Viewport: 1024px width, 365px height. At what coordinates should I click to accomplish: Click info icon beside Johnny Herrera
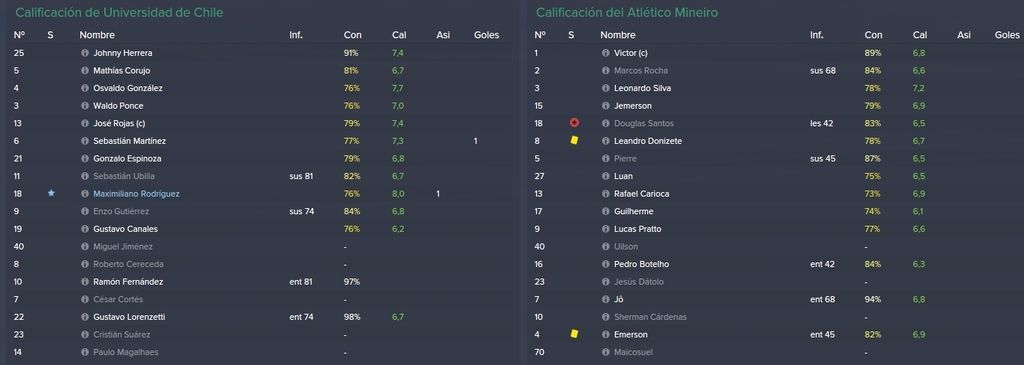pos(84,53)
